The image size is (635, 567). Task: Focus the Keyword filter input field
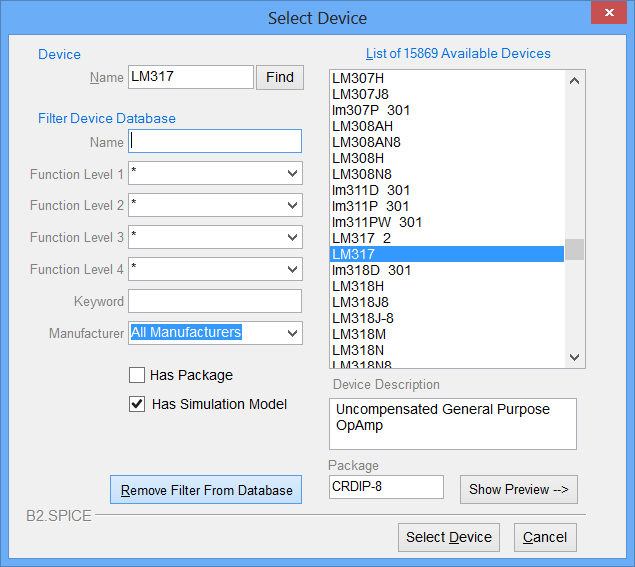[215, 301]
